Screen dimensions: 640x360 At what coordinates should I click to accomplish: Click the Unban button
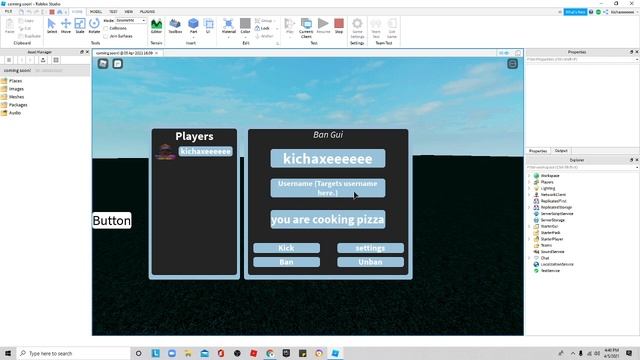(371, 262)
